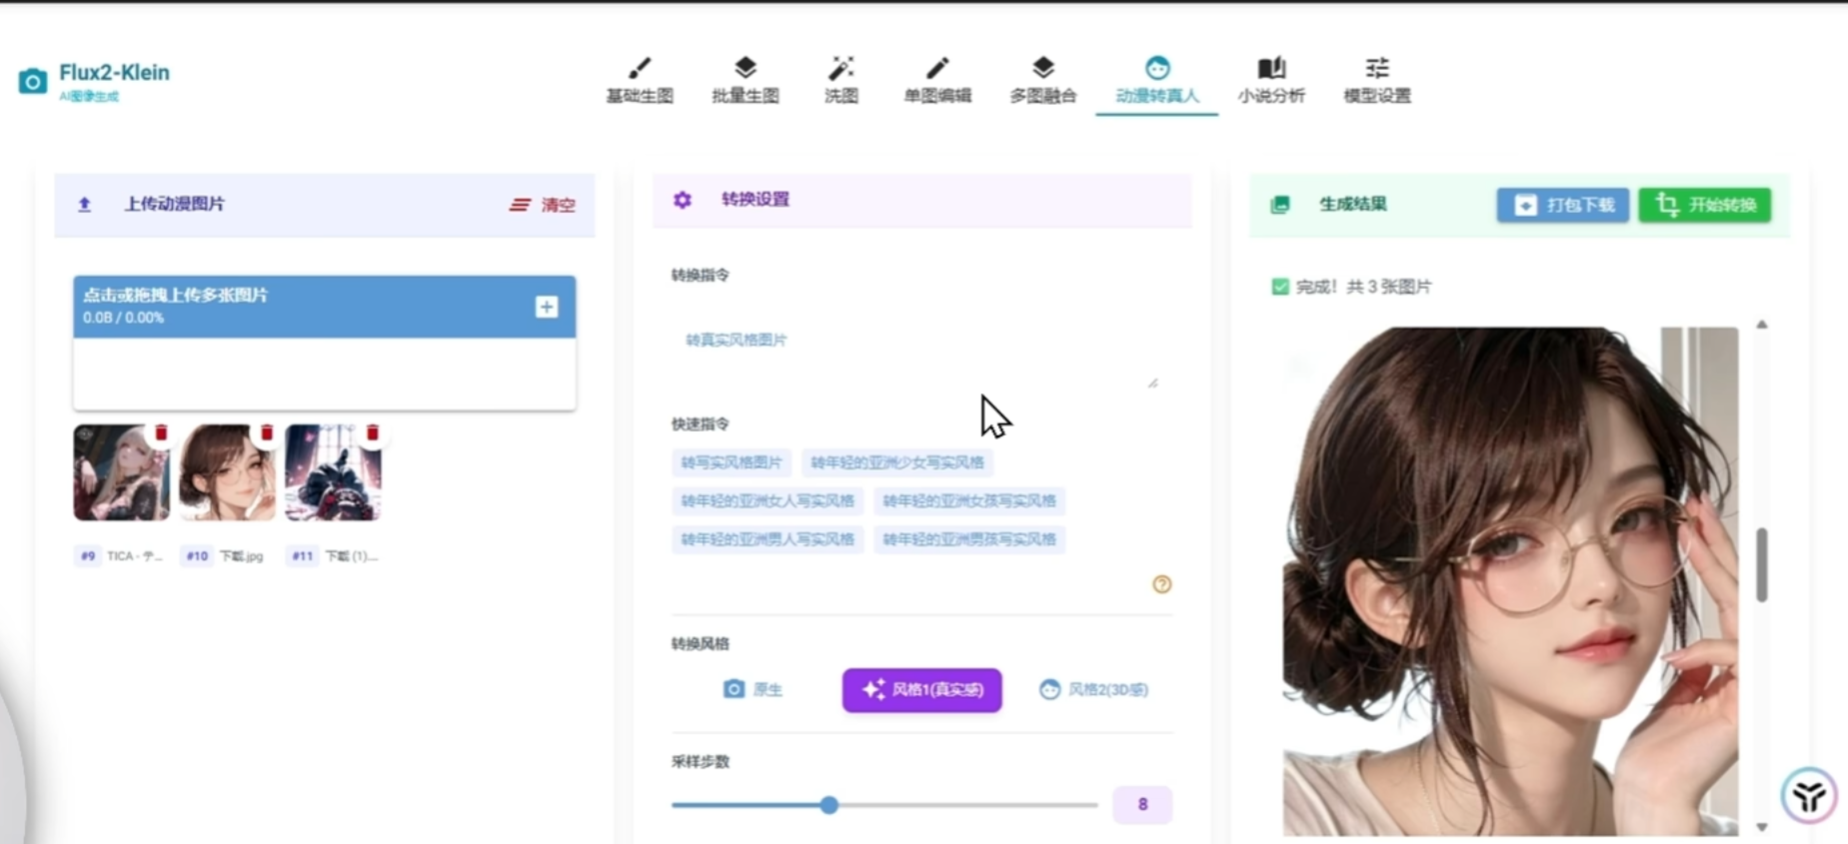Click the #10 下载.jpg file label

[225, 556]
